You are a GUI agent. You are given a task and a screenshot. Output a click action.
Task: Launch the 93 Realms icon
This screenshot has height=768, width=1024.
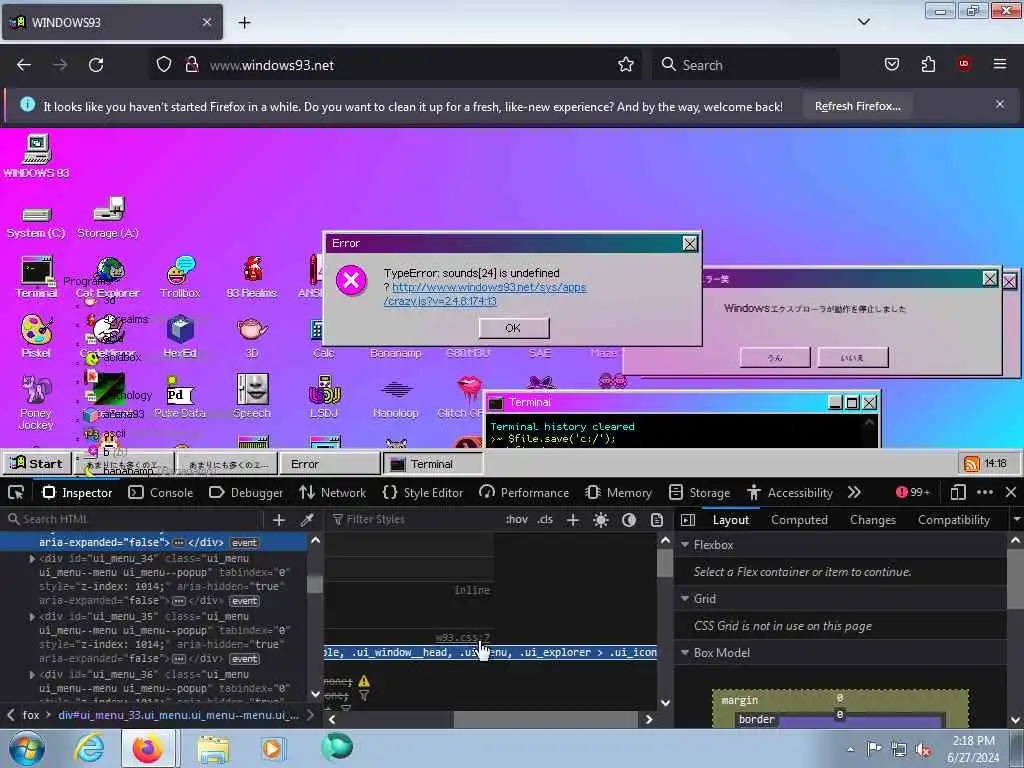coord(252,278)
